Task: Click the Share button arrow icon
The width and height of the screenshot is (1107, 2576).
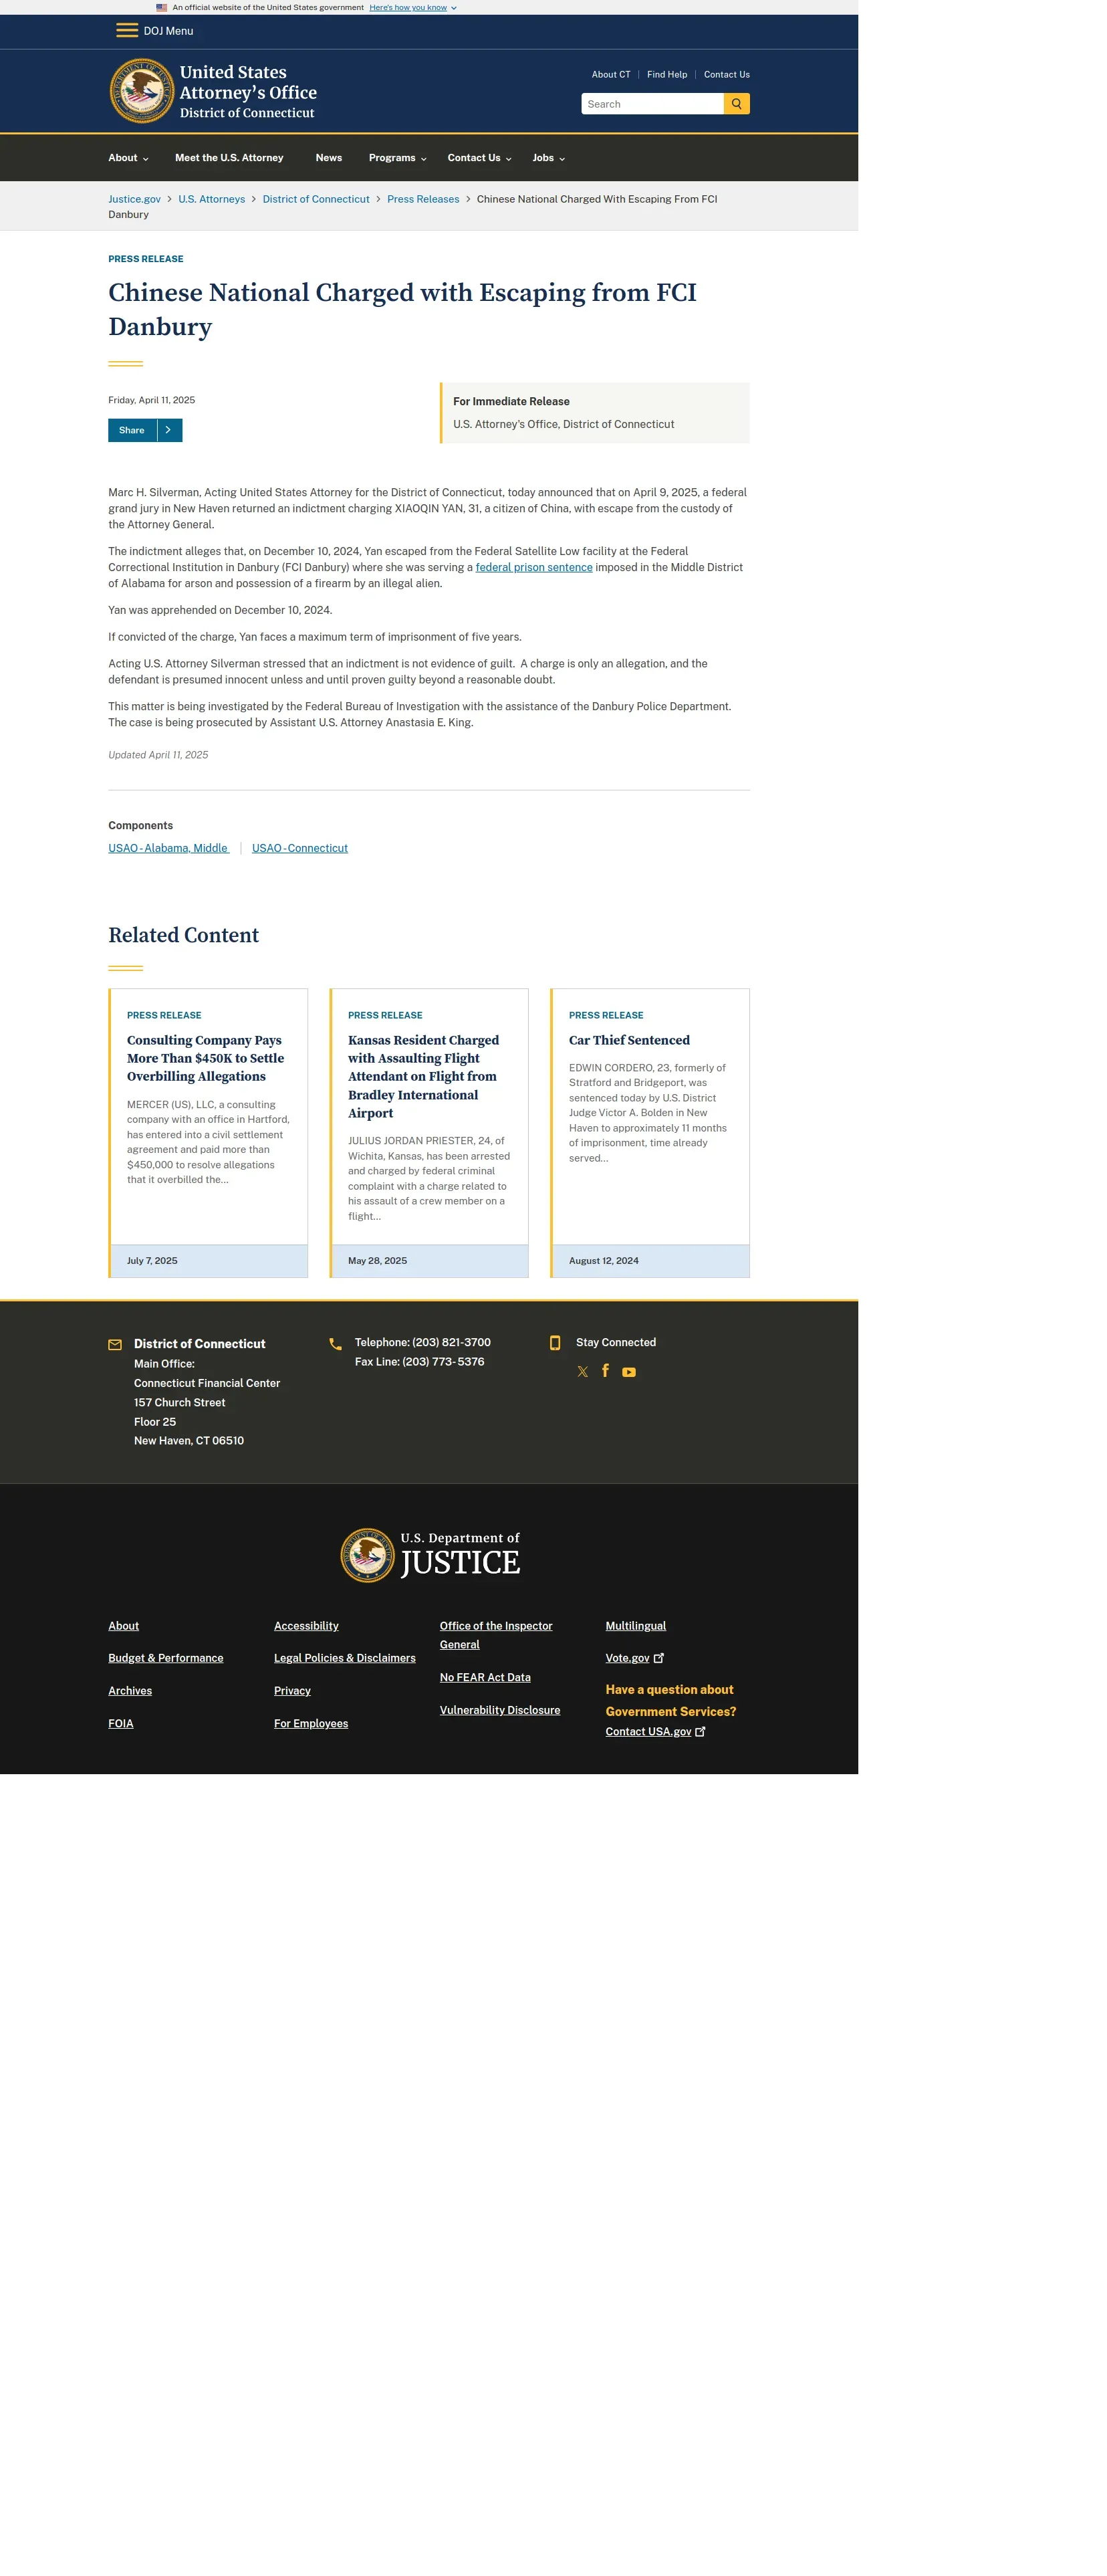Action: tap(169, 430)
